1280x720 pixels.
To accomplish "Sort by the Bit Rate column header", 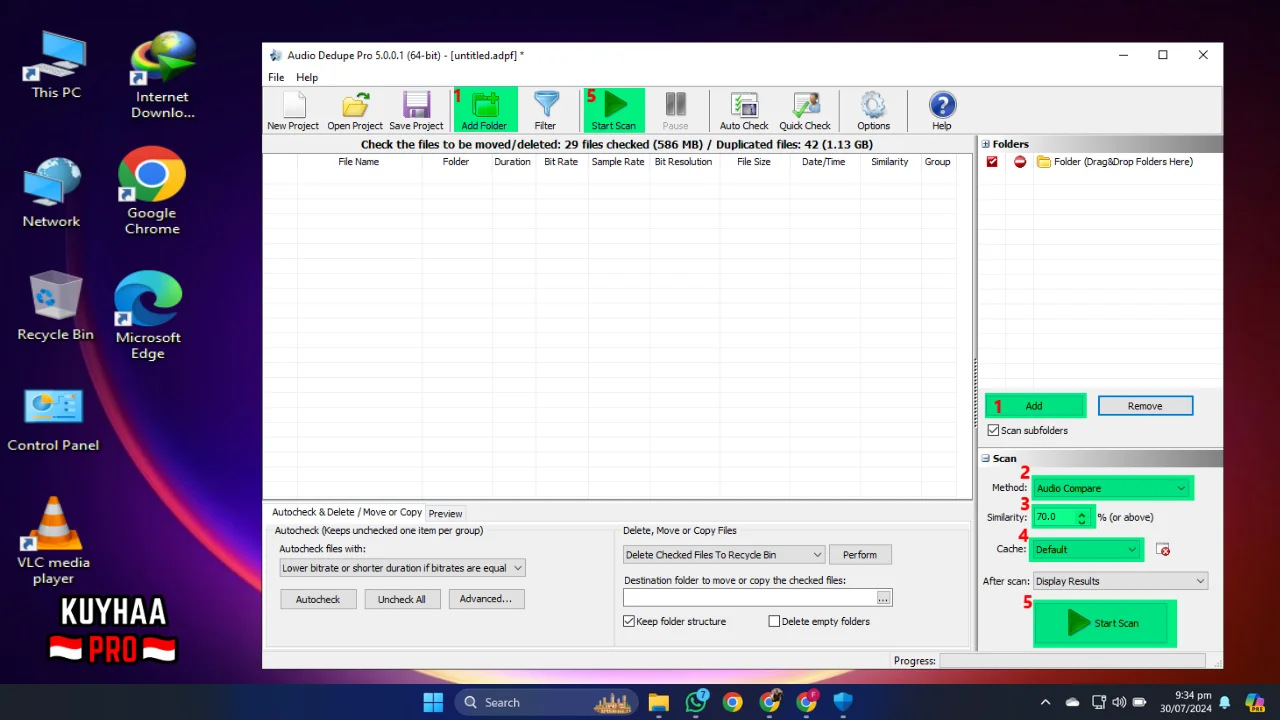I will (x=561, y=161).
